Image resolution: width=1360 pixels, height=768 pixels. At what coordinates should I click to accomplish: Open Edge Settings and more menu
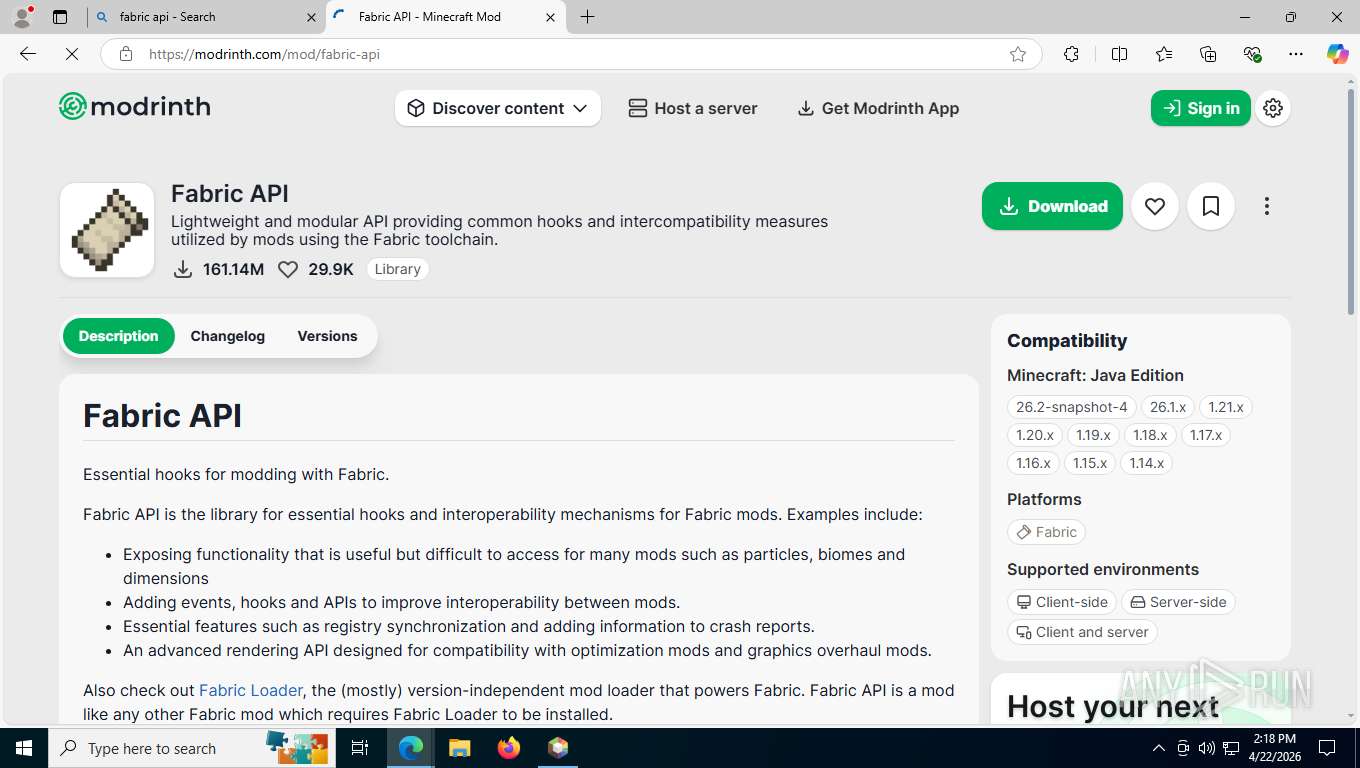1296,54
